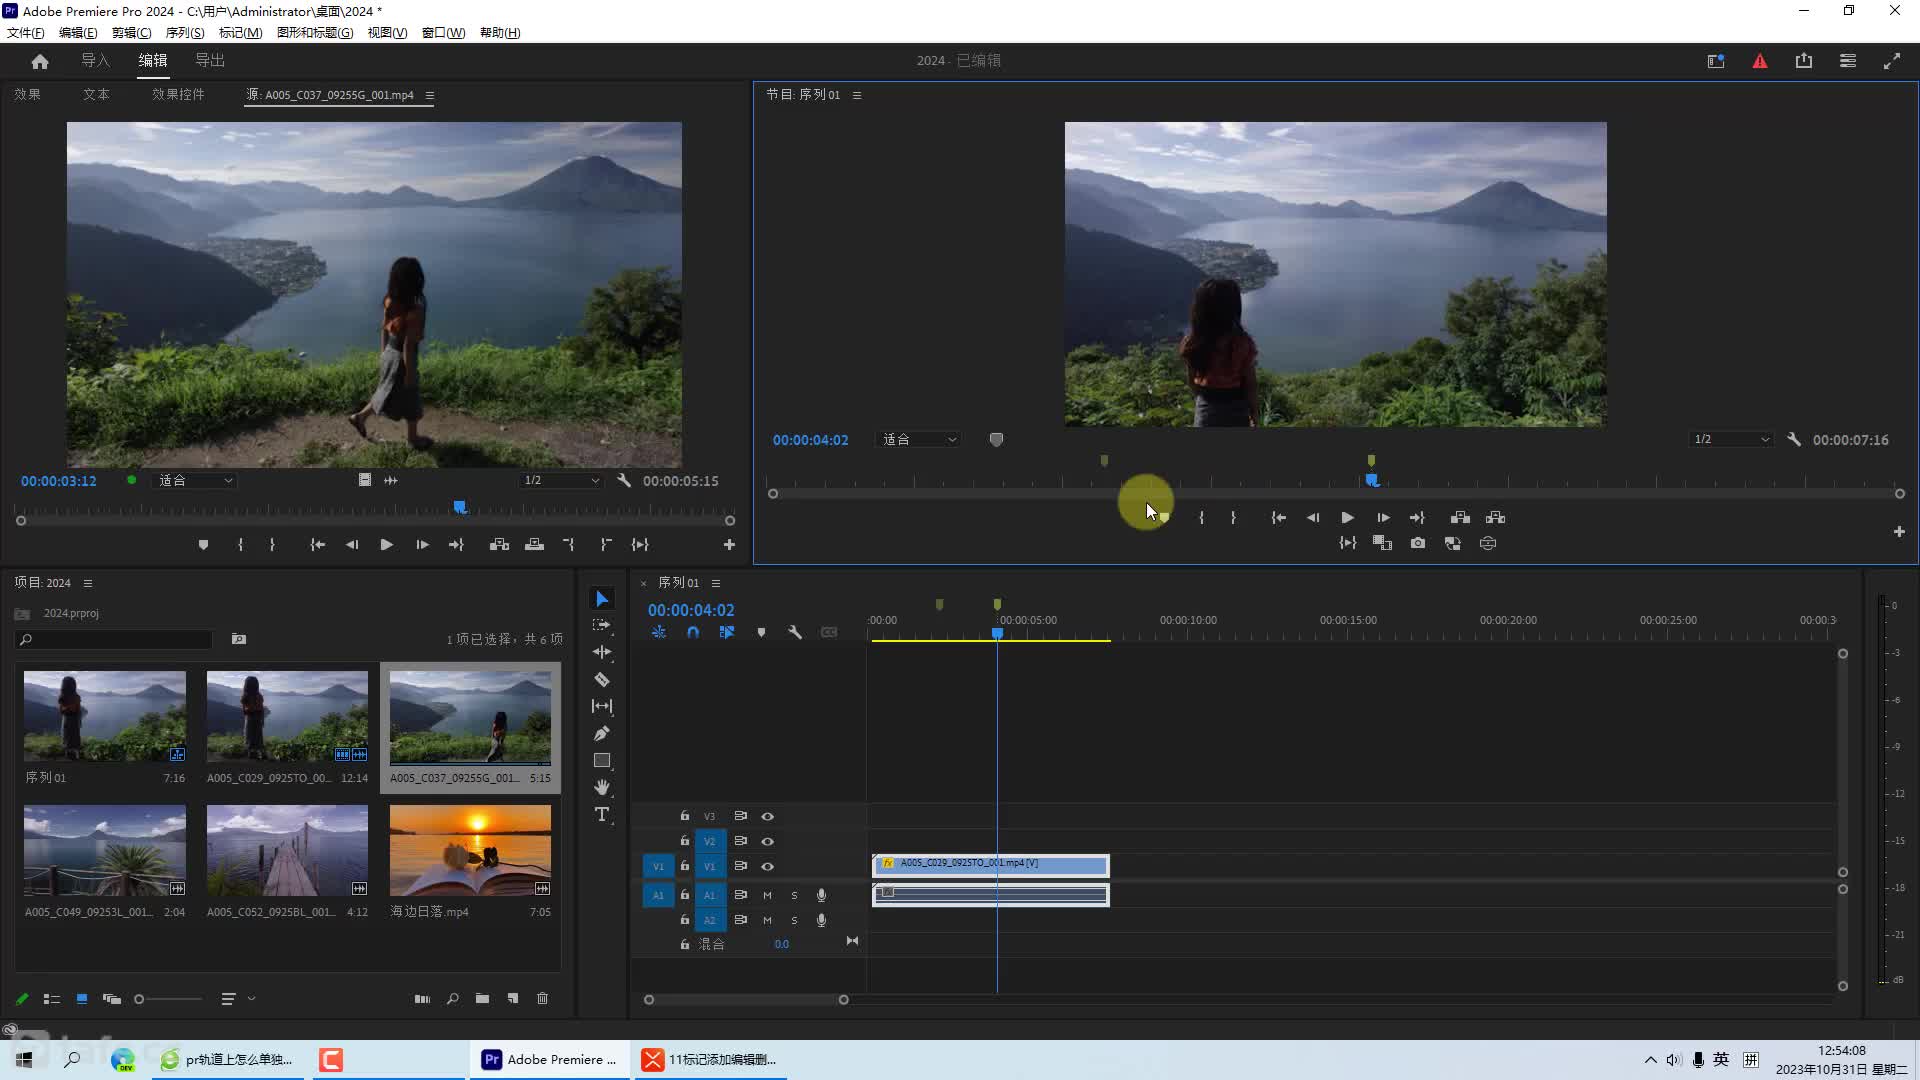Open program monitor zoom level dropdown 适合

pos(920,440)
